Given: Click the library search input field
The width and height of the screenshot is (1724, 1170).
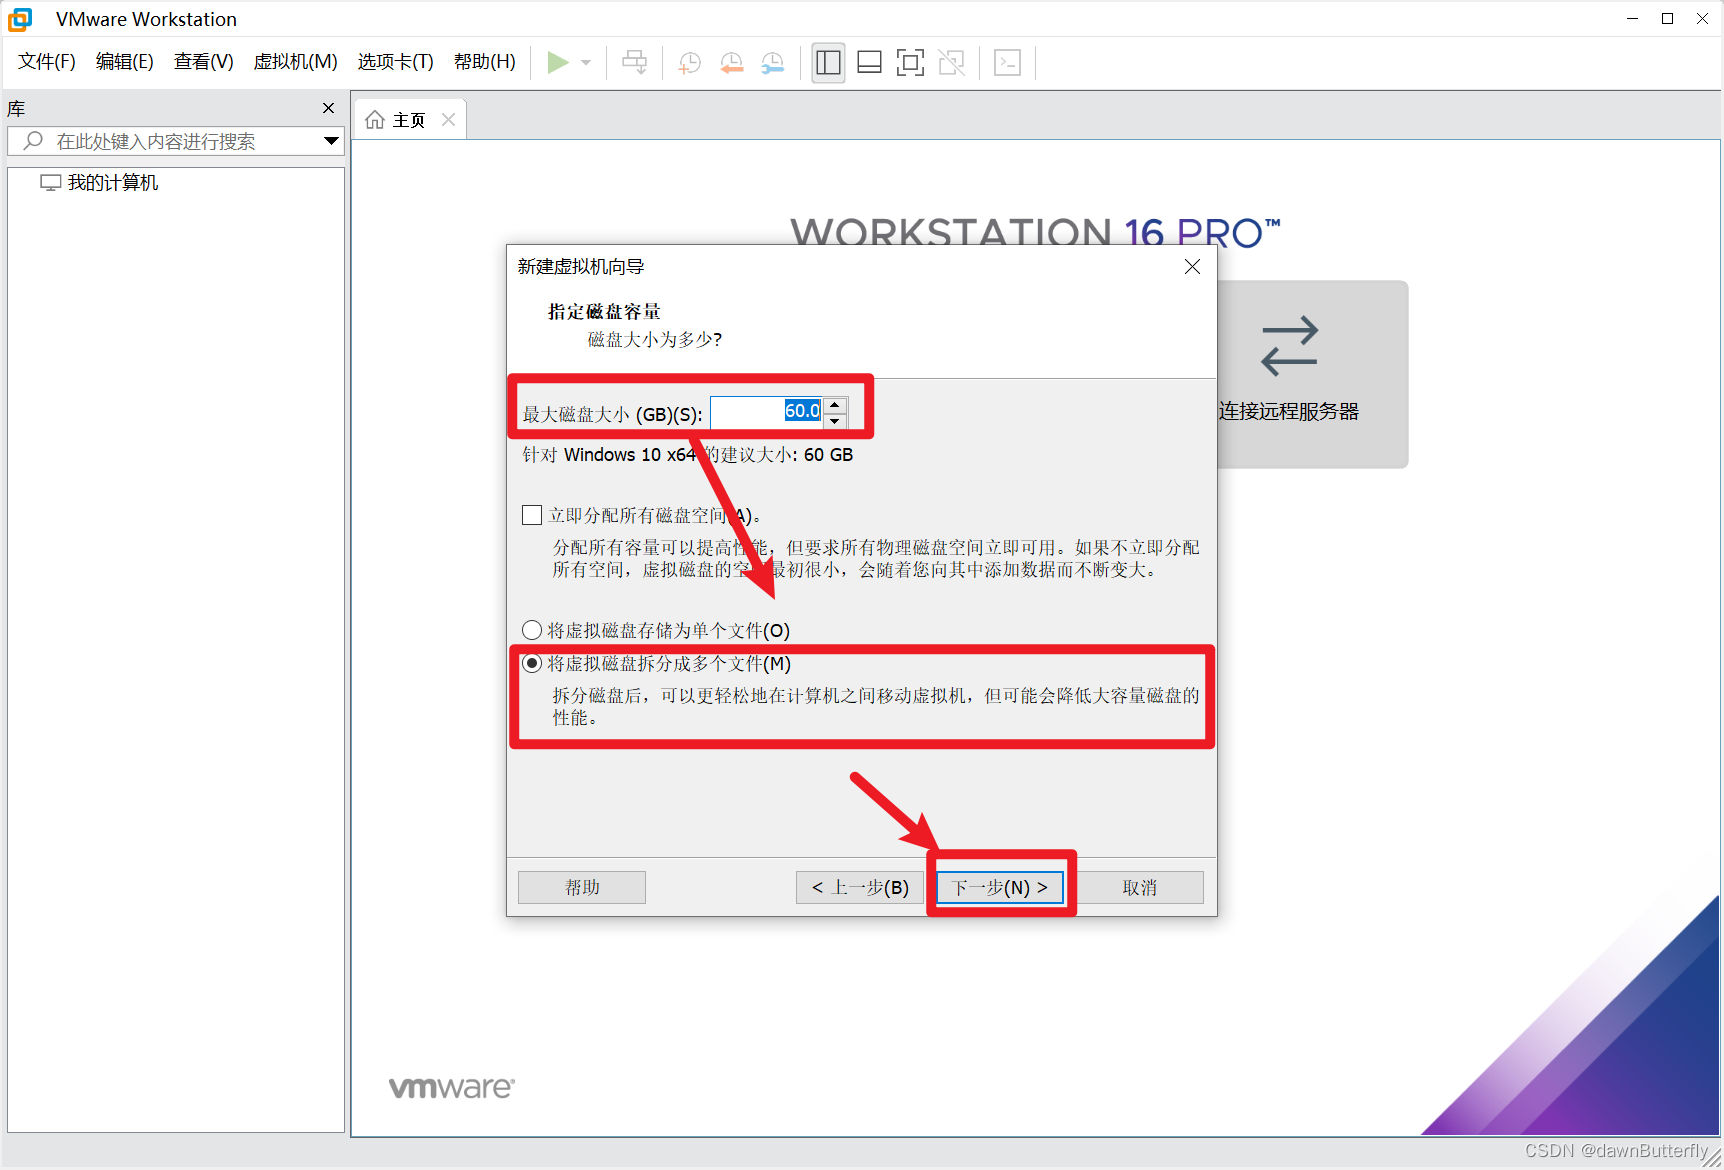Looking at the screenshot, I should tap(176, 141).
